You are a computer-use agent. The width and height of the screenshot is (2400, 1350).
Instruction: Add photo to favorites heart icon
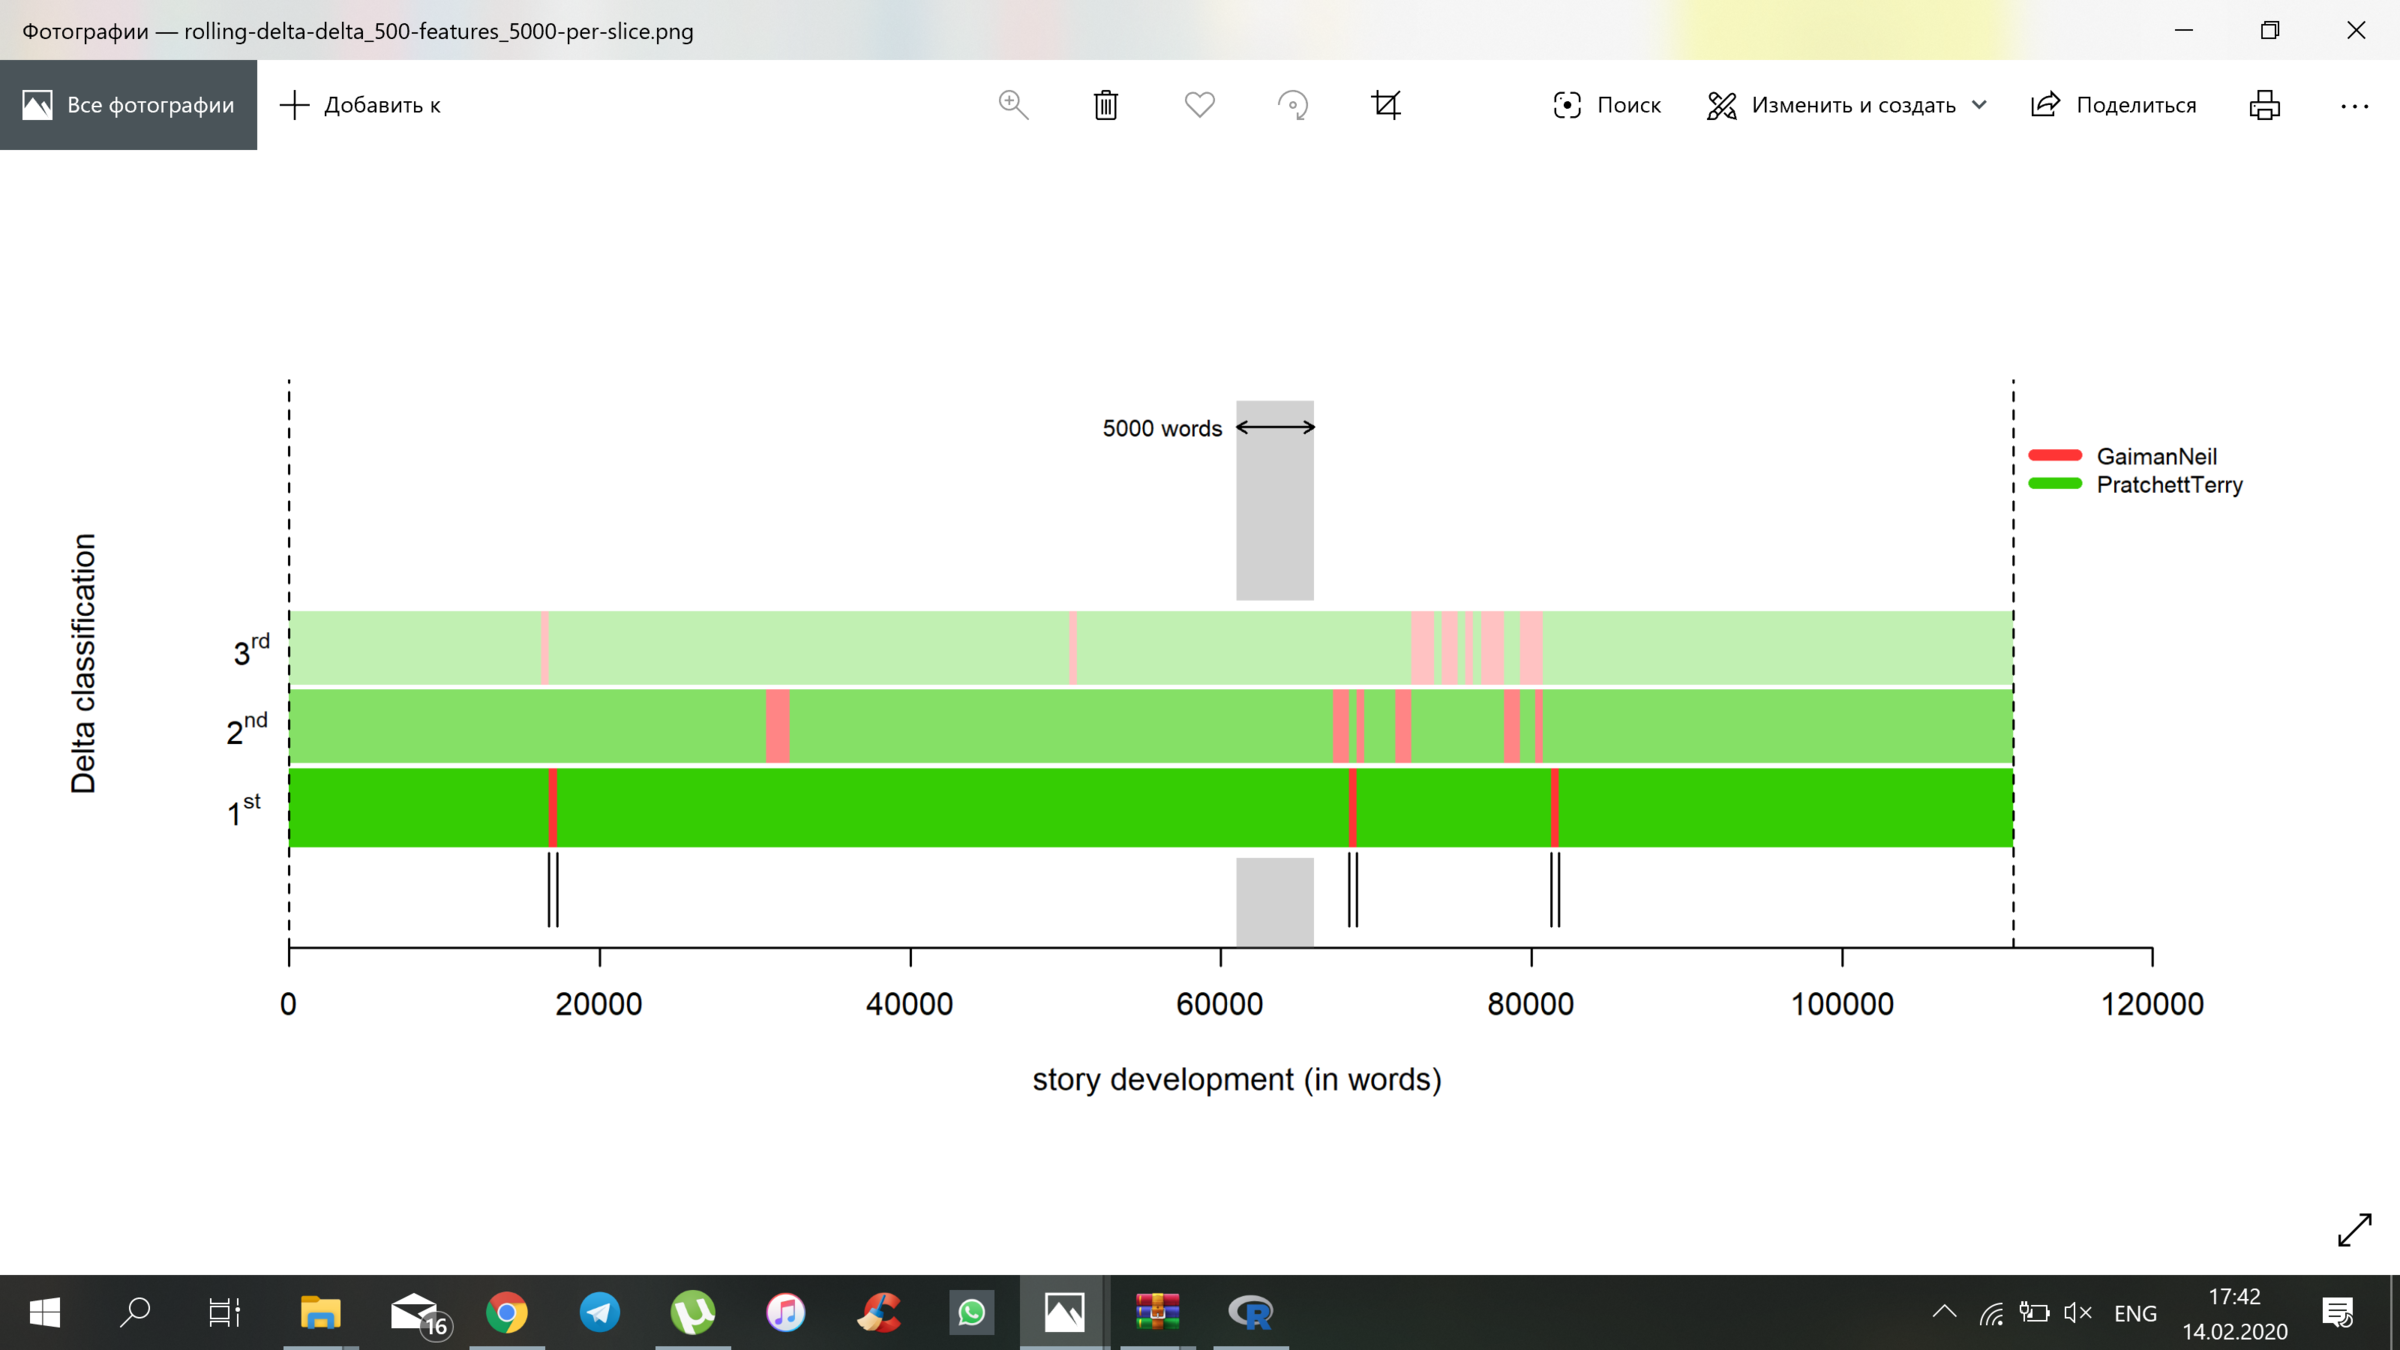(x=1199, y=105)
